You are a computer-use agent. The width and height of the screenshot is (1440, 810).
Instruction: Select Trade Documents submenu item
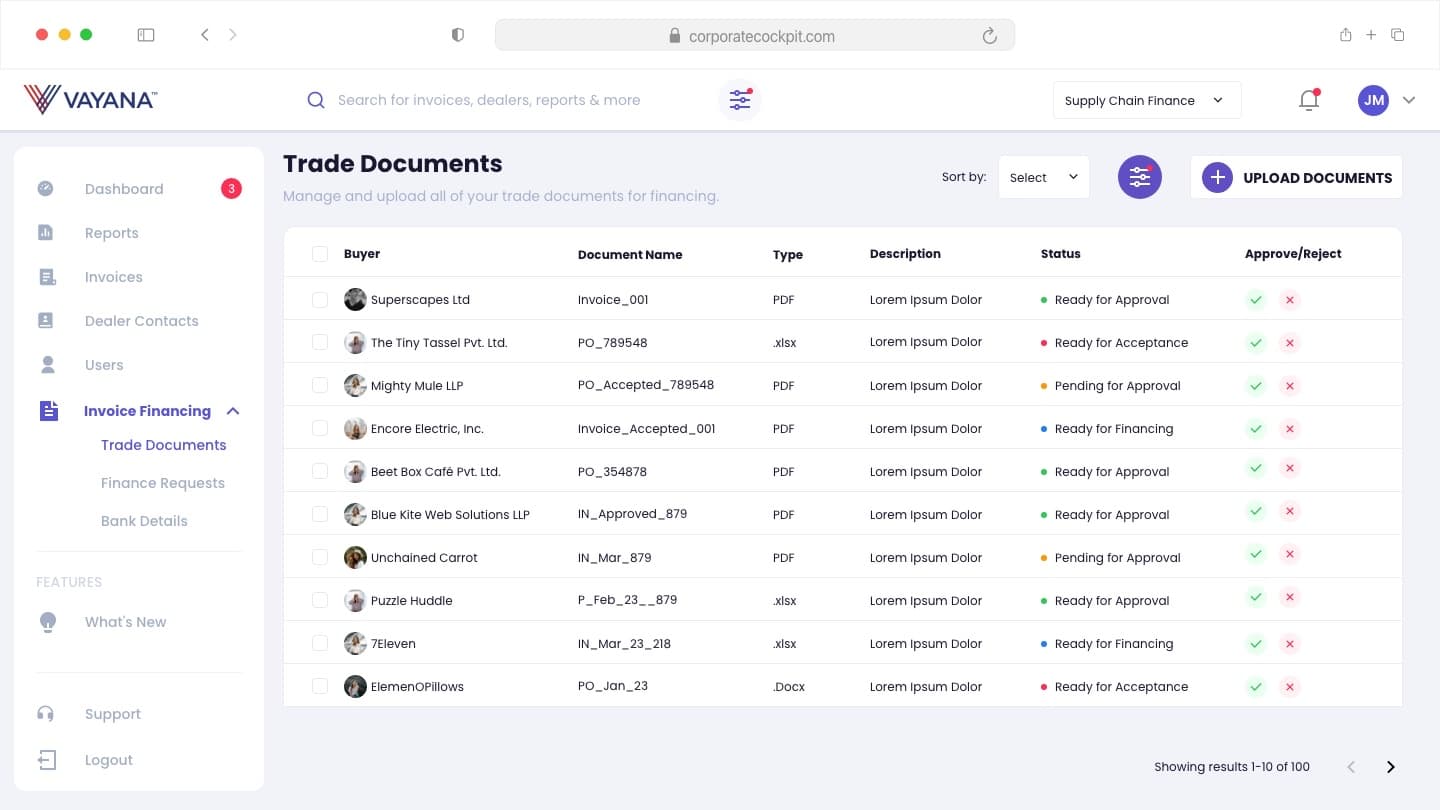click(x=164, y=445)
